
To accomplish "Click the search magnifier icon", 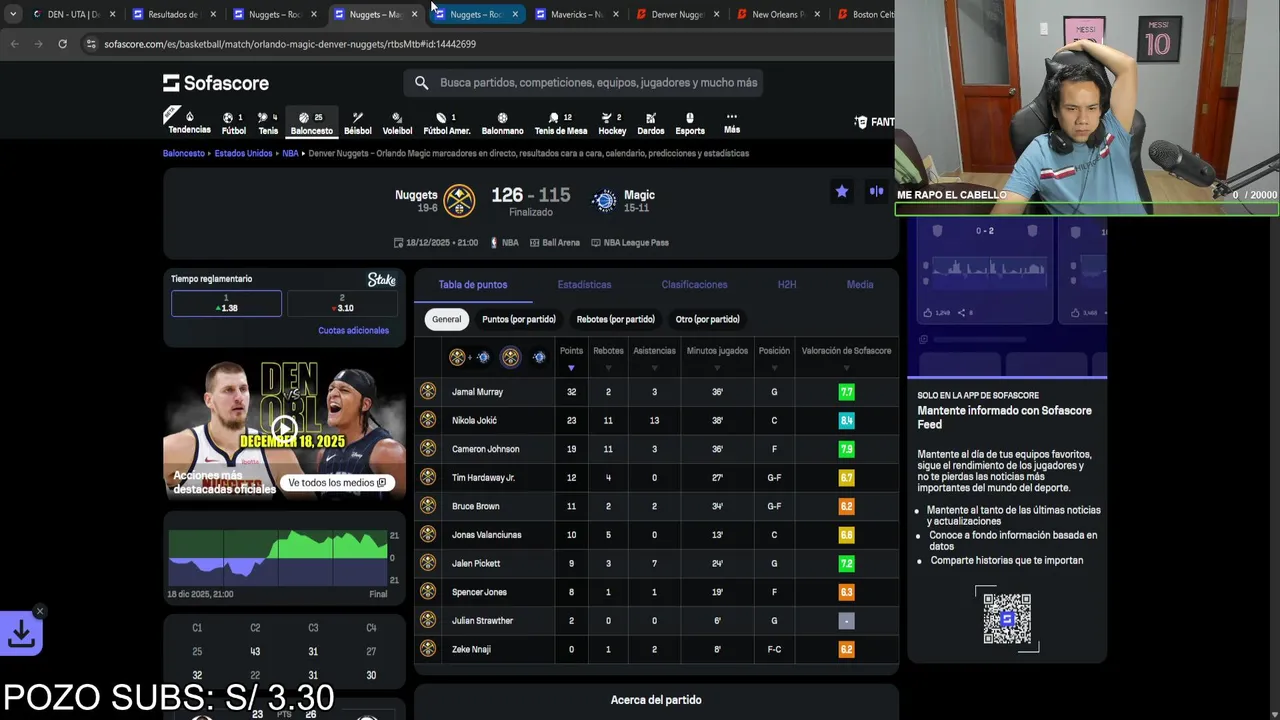I will click(x=421, y=83).
